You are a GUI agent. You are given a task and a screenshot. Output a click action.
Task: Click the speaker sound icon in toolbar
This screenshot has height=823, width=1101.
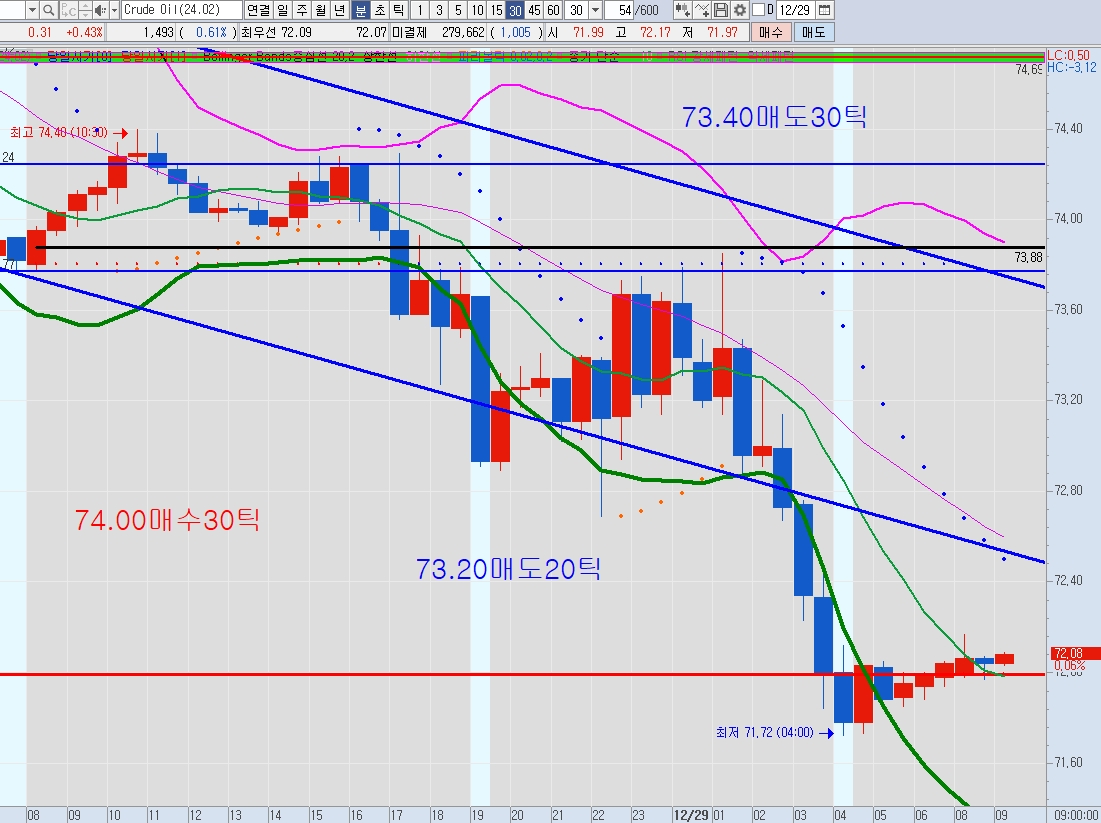click(x=99, y=10)
